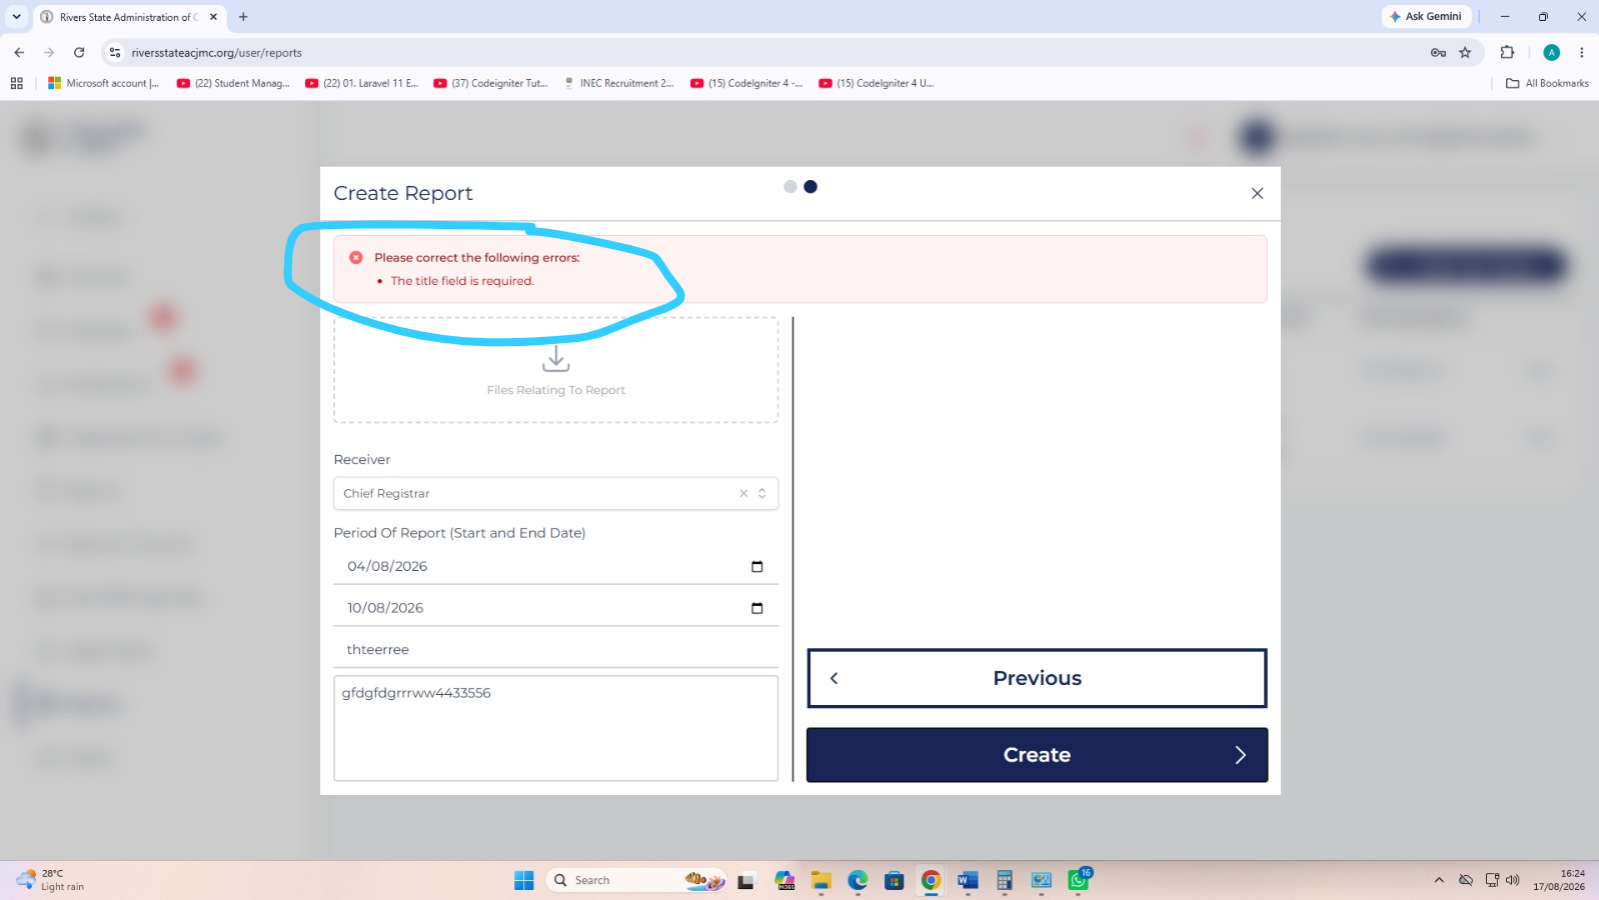
Task: Click the start date field 04/08/2026
Action: point(556,566)
